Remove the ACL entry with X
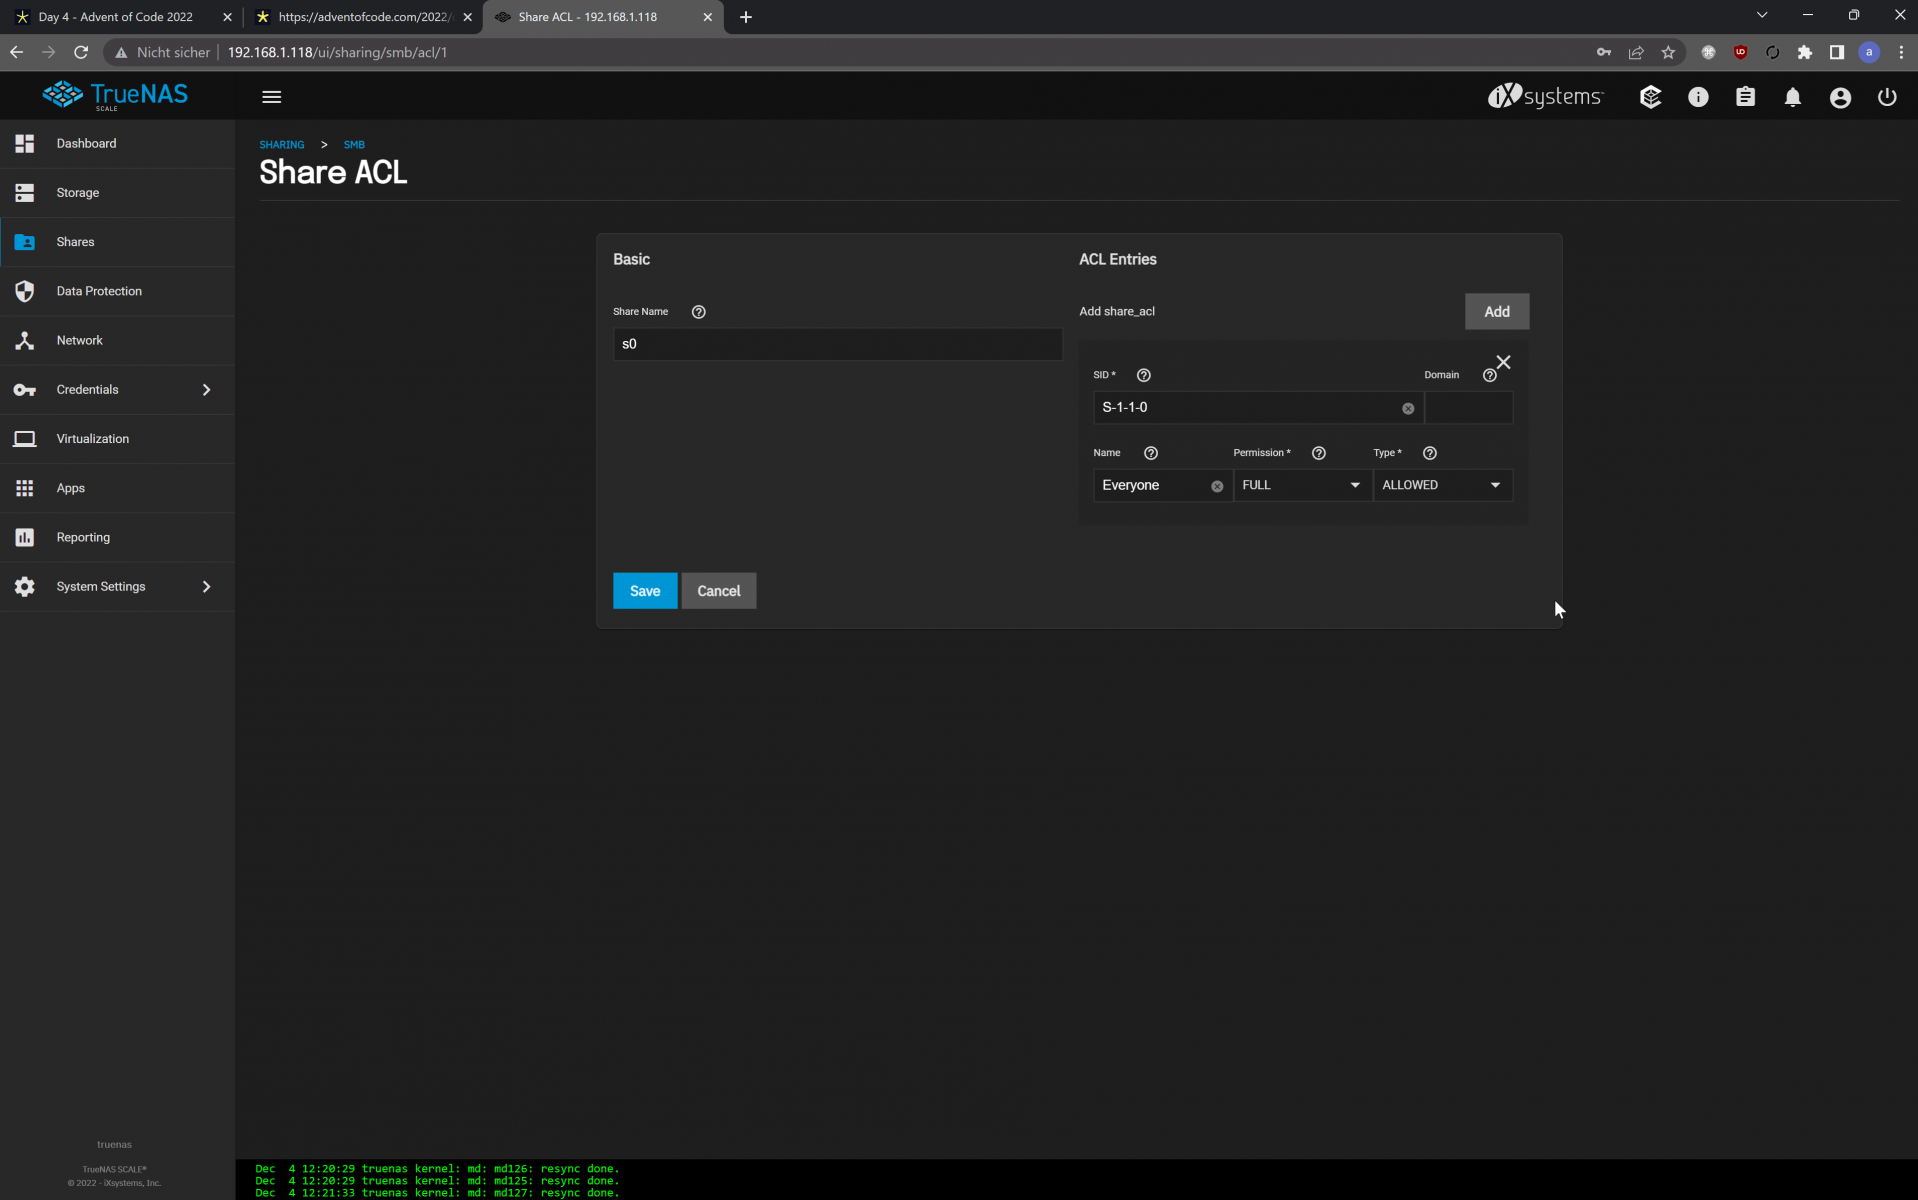The width and height of the screenshot is (1918, 1200). pos(1503,362)
